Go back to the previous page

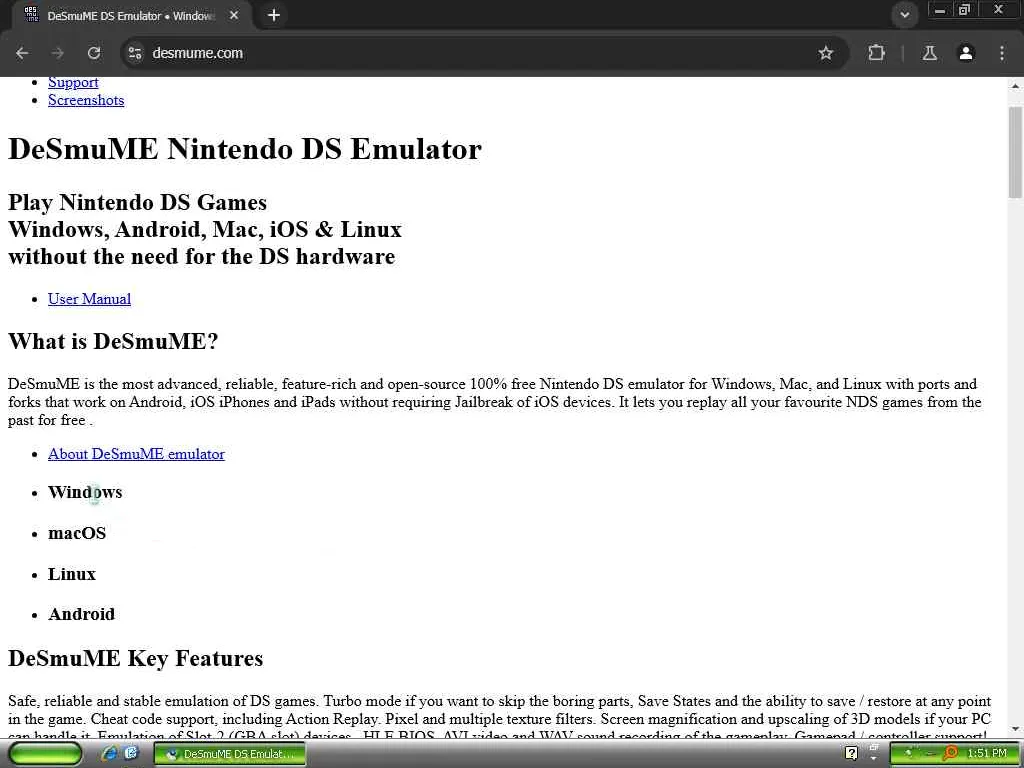pos(22,53)
